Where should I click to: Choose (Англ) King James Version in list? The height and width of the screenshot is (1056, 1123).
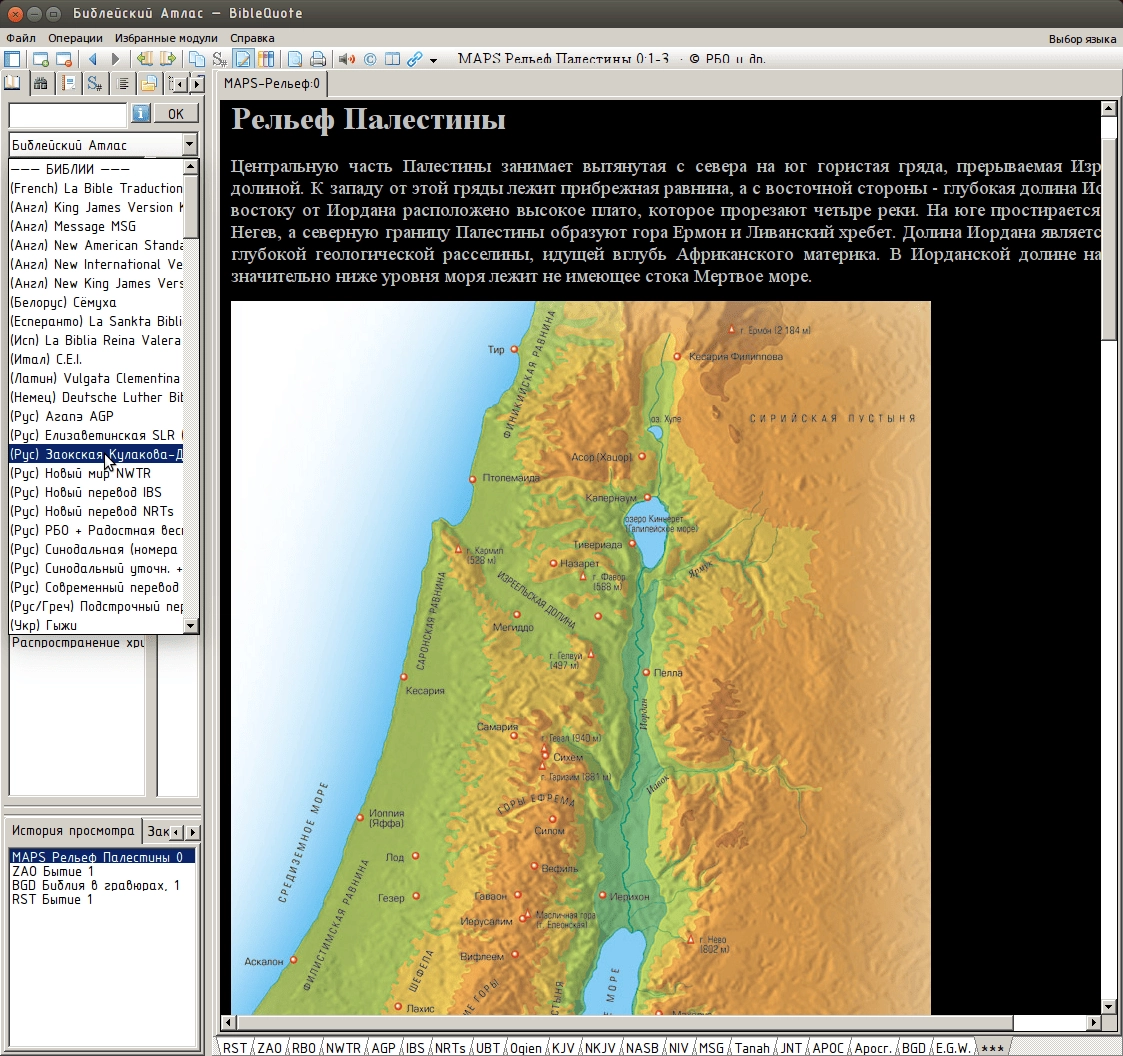(x=96, y=207)
